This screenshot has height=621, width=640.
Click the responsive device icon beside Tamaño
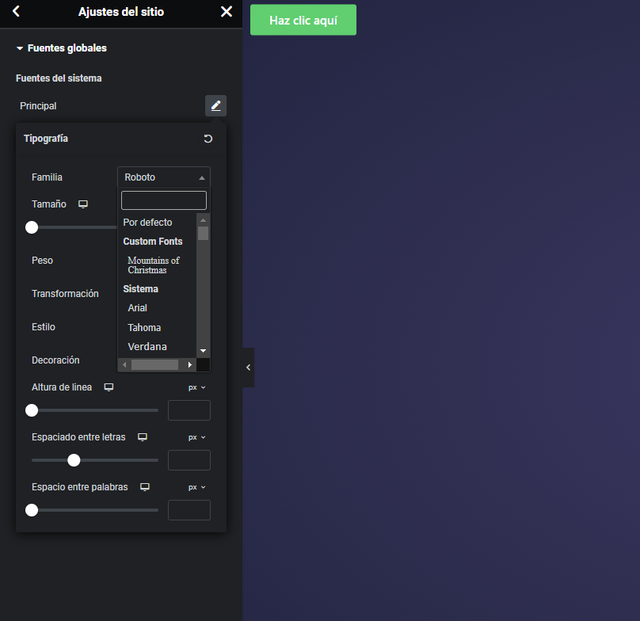tap(83, 204)
